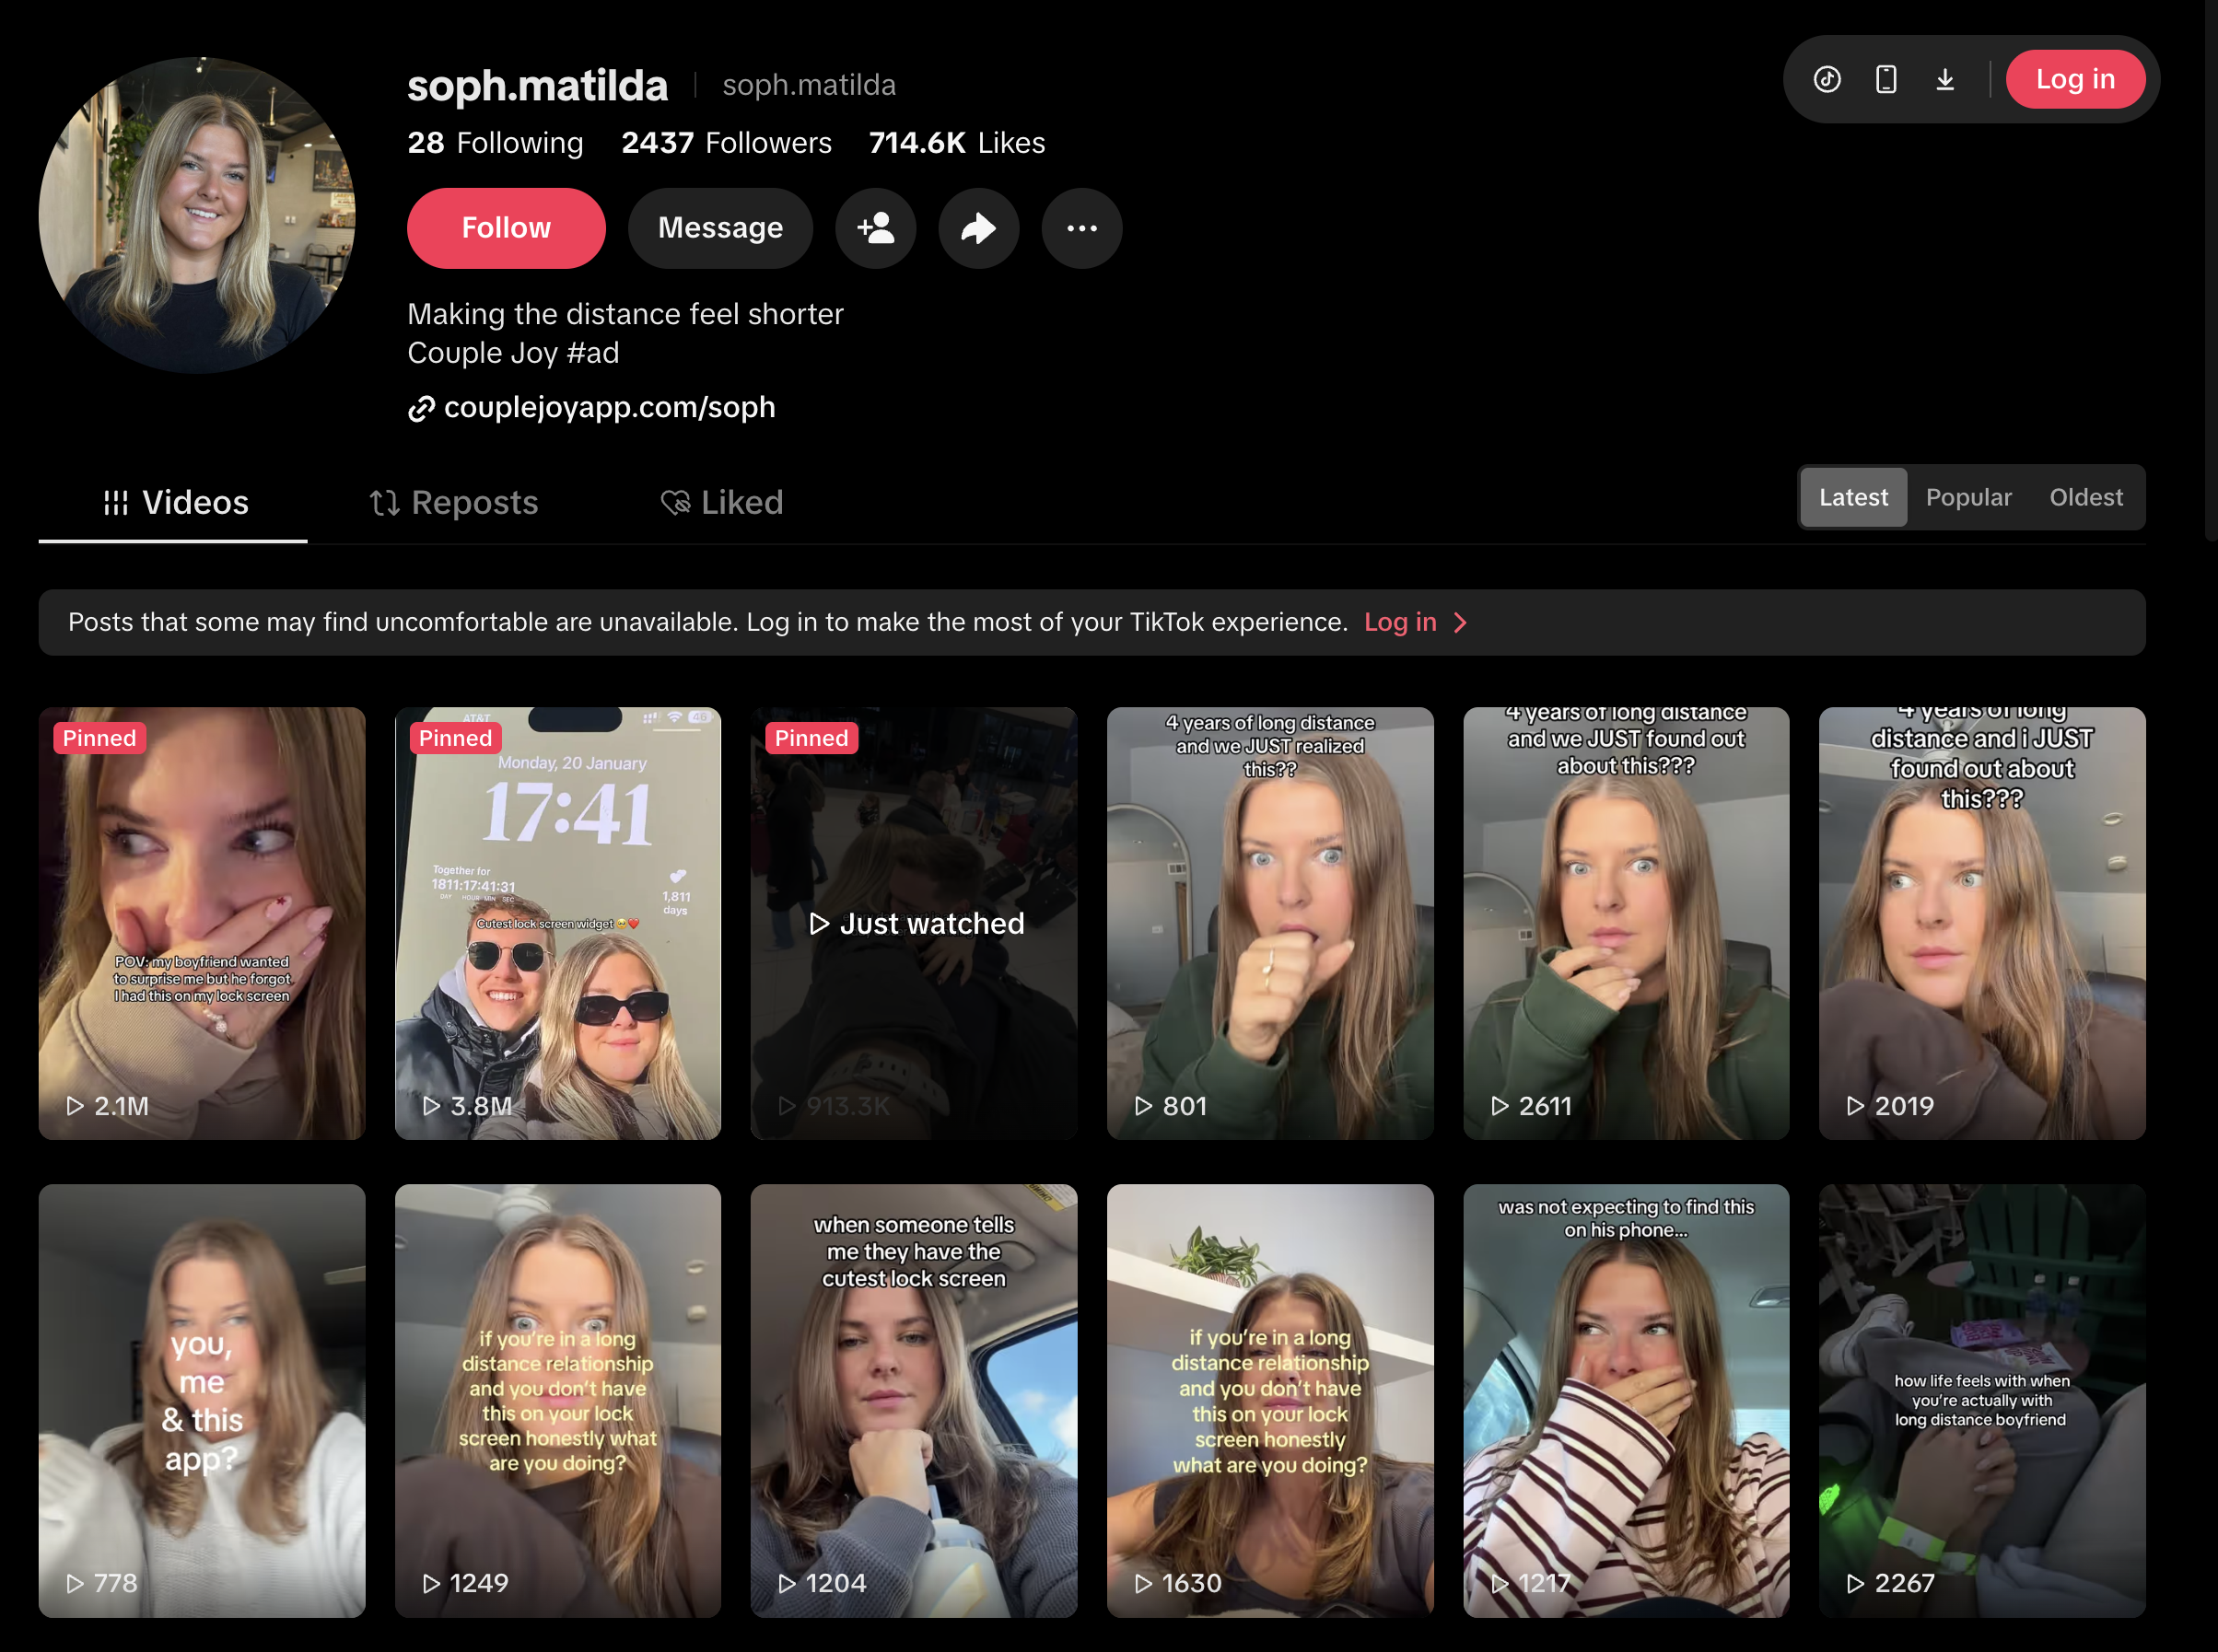Open the pinned Just watched video
Image resolution: width=2218 pixels, height=1652 pixels.
914,923
